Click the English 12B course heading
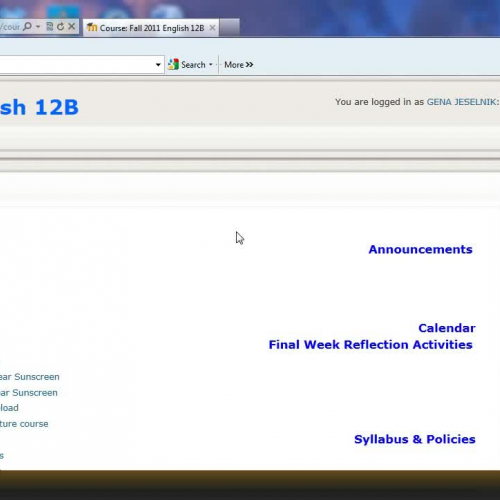The width and height of the screenshot is (500, 500). tap(39, 108)
